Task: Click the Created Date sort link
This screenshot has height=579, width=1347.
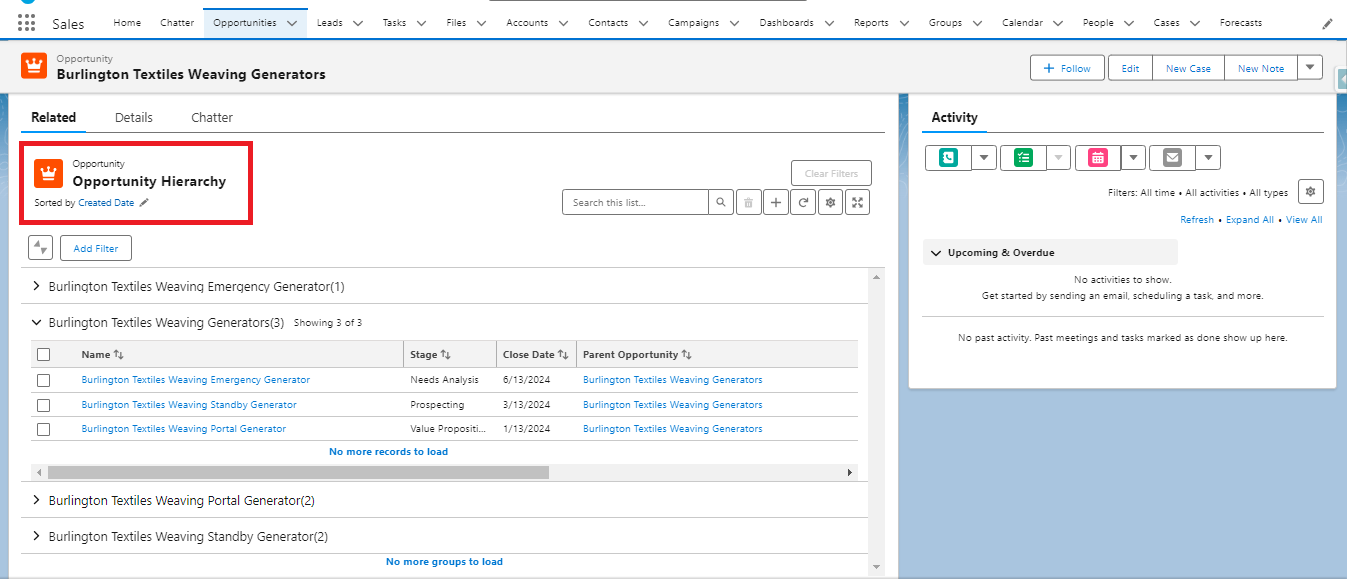Action: point(106,203)
